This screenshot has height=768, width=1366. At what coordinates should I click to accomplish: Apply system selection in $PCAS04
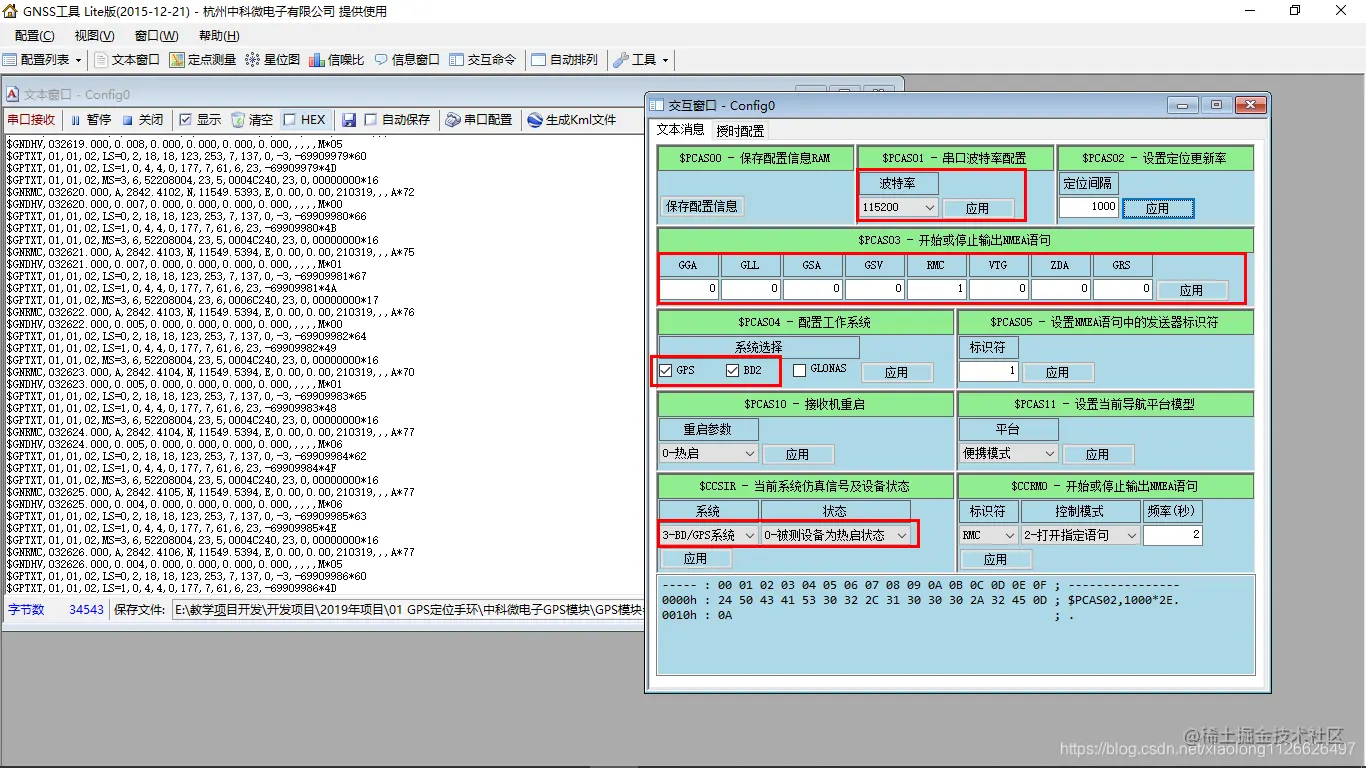coord(896,372)
